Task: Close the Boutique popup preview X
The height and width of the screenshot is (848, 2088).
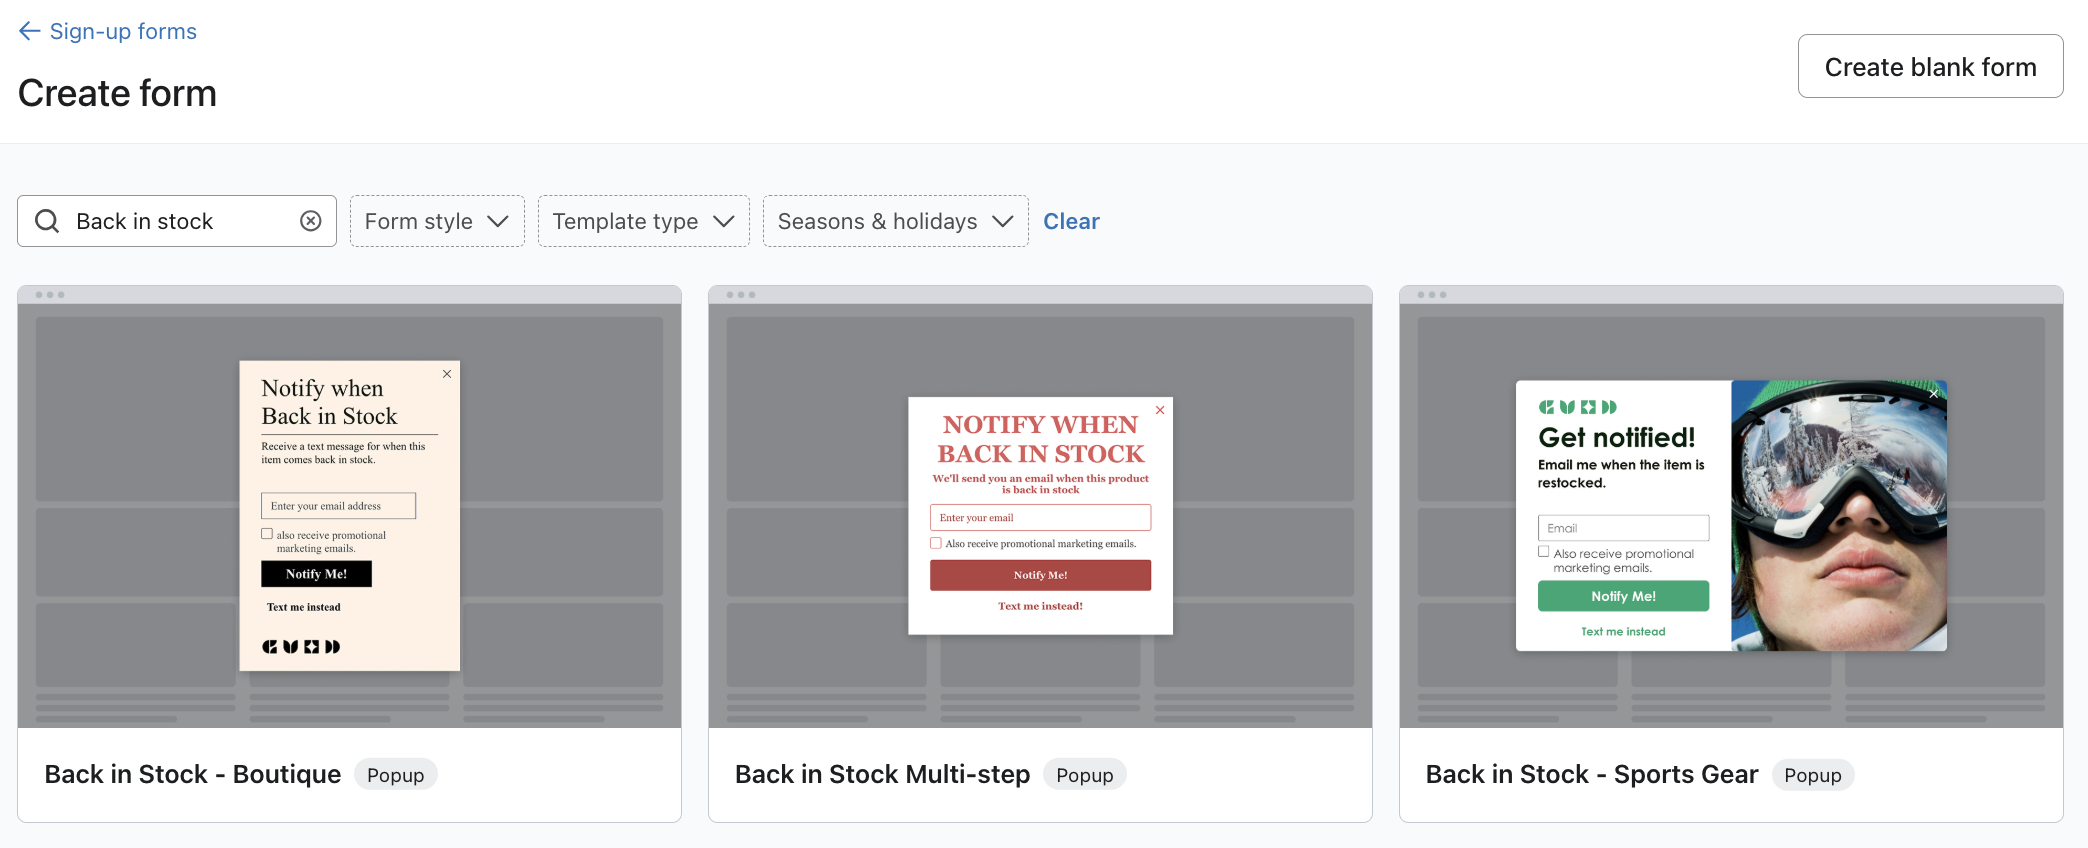Action: [x=447, y=374]
